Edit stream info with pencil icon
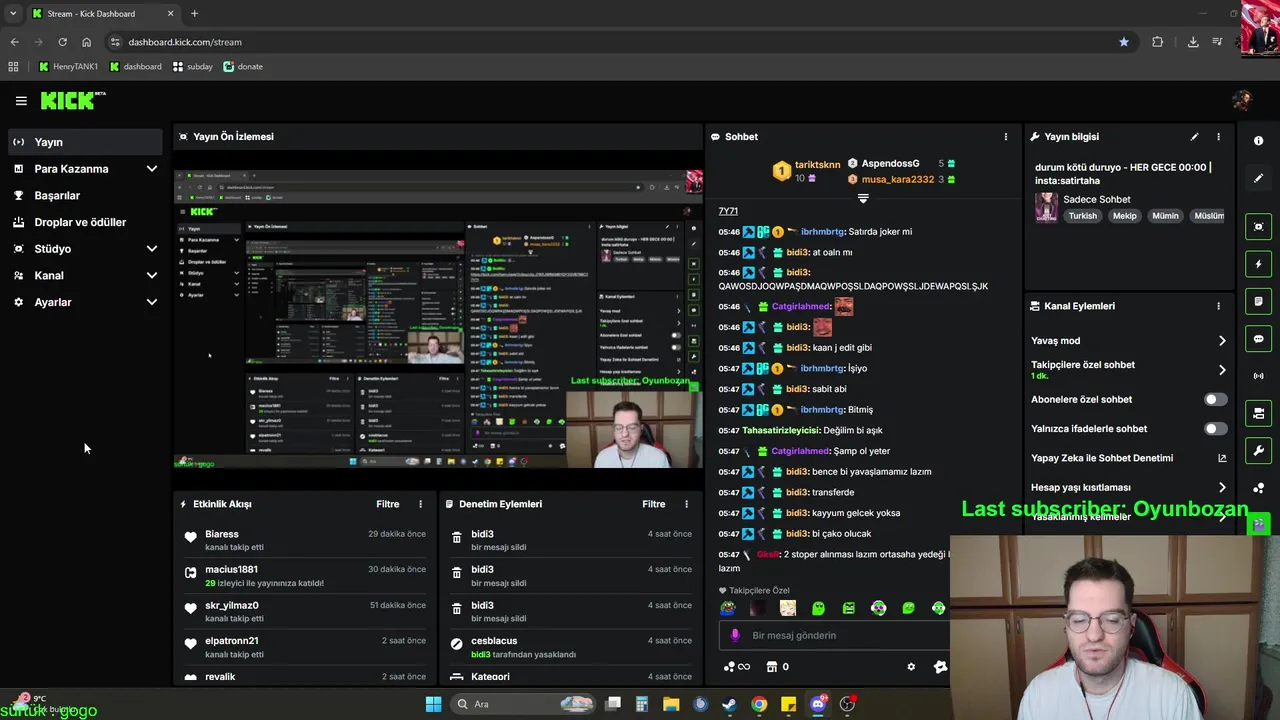 point(1194,137)
